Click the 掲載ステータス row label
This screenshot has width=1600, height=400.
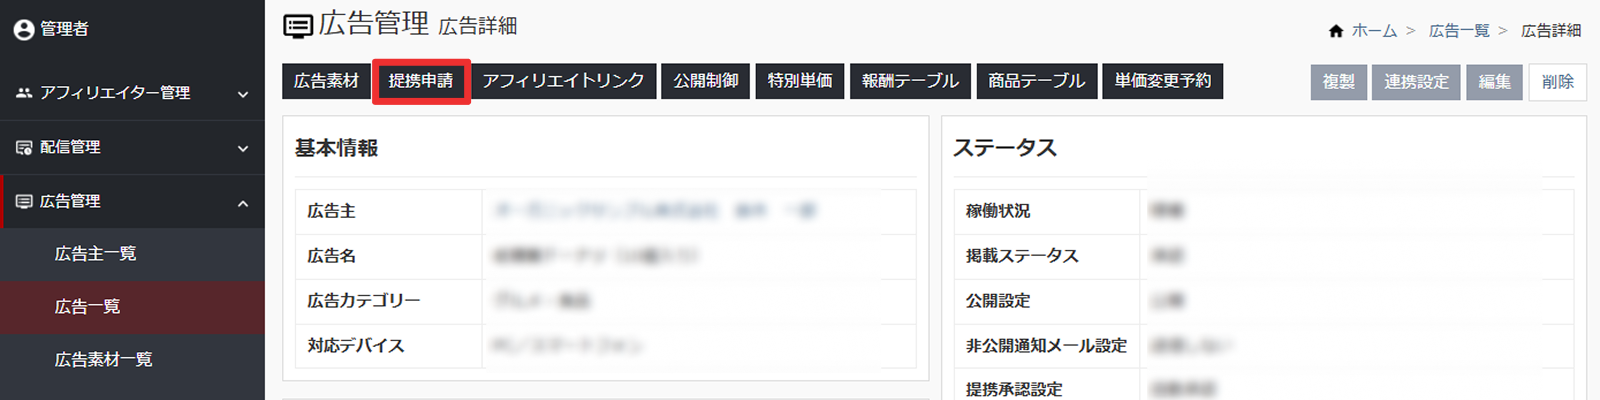1022,256
